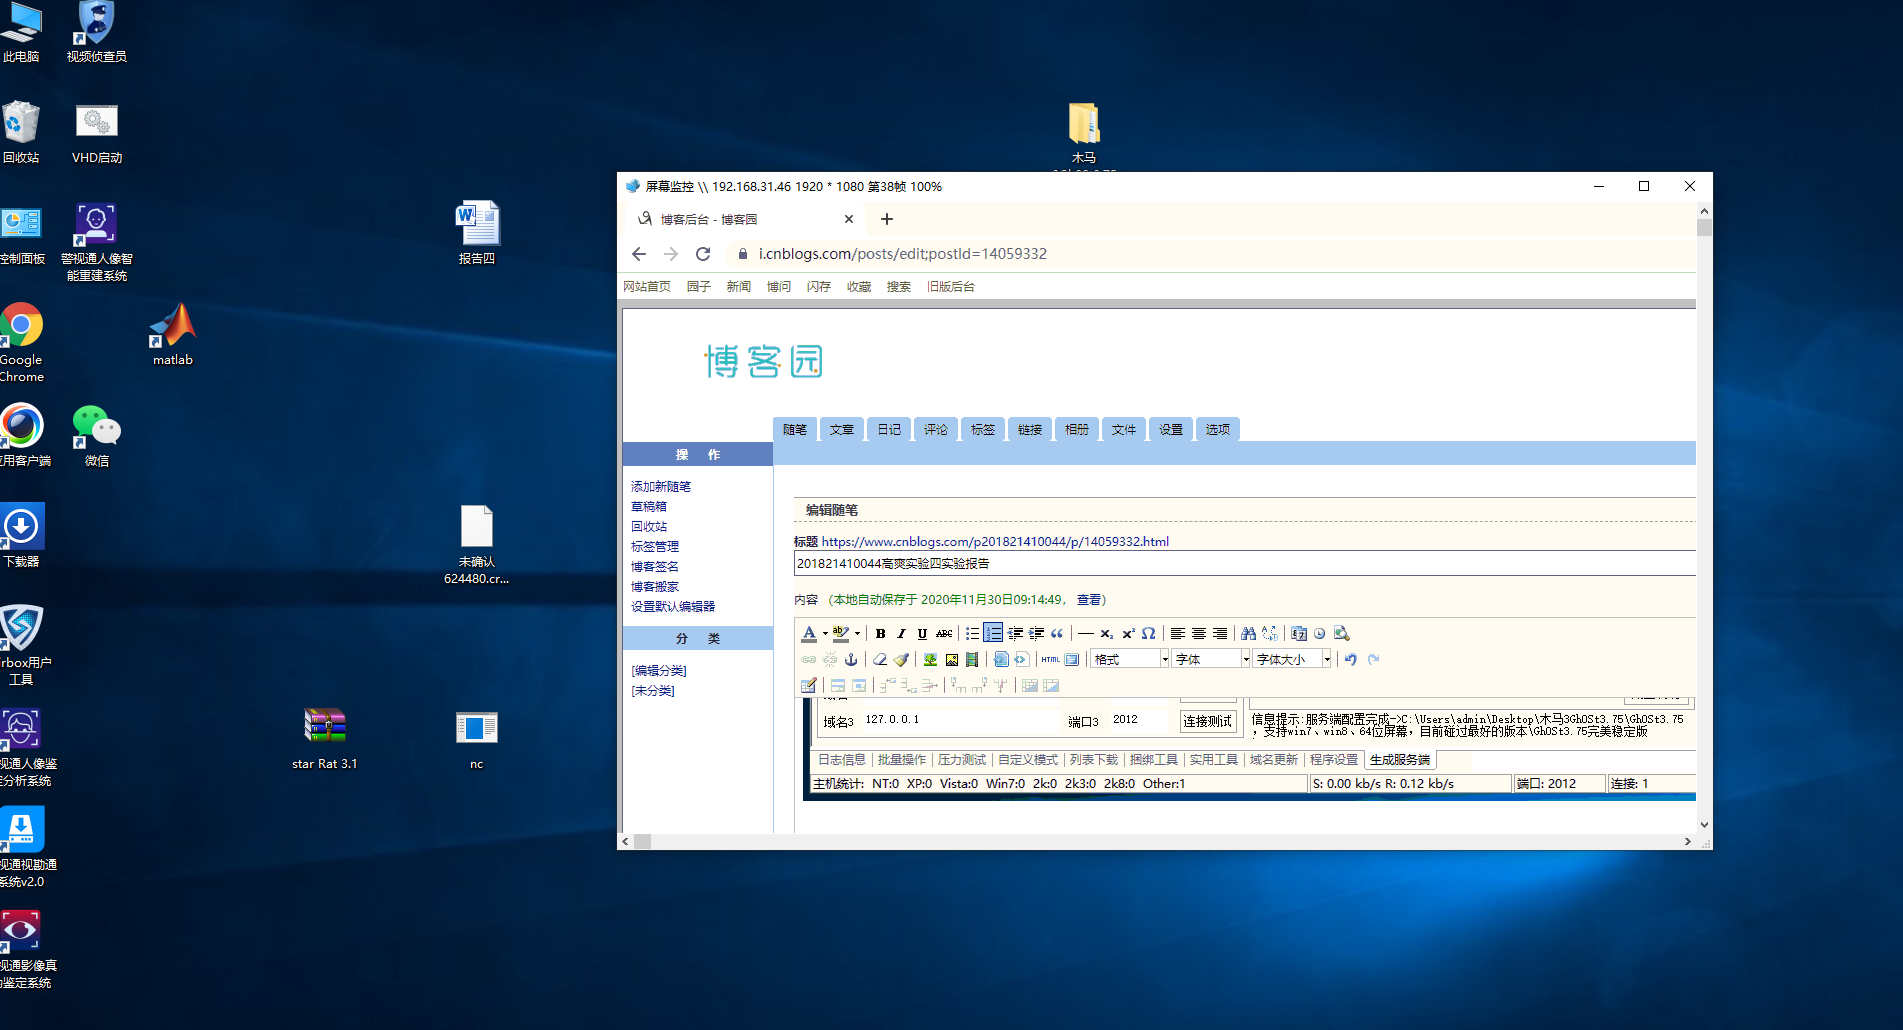Open the find tool (binoculars icon)
Image resolution: width=1903 pixels, height=1030 pixels.
click(1248, 633)
